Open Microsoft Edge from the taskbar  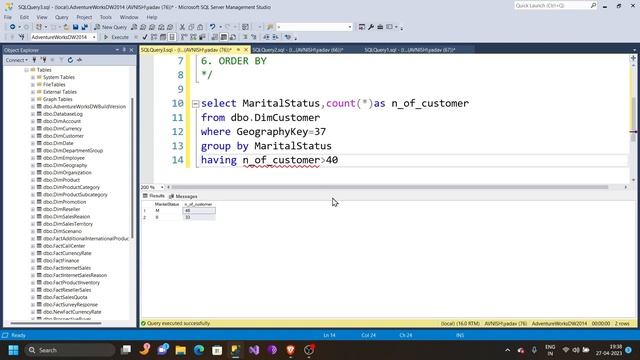(x=199, y=350)
